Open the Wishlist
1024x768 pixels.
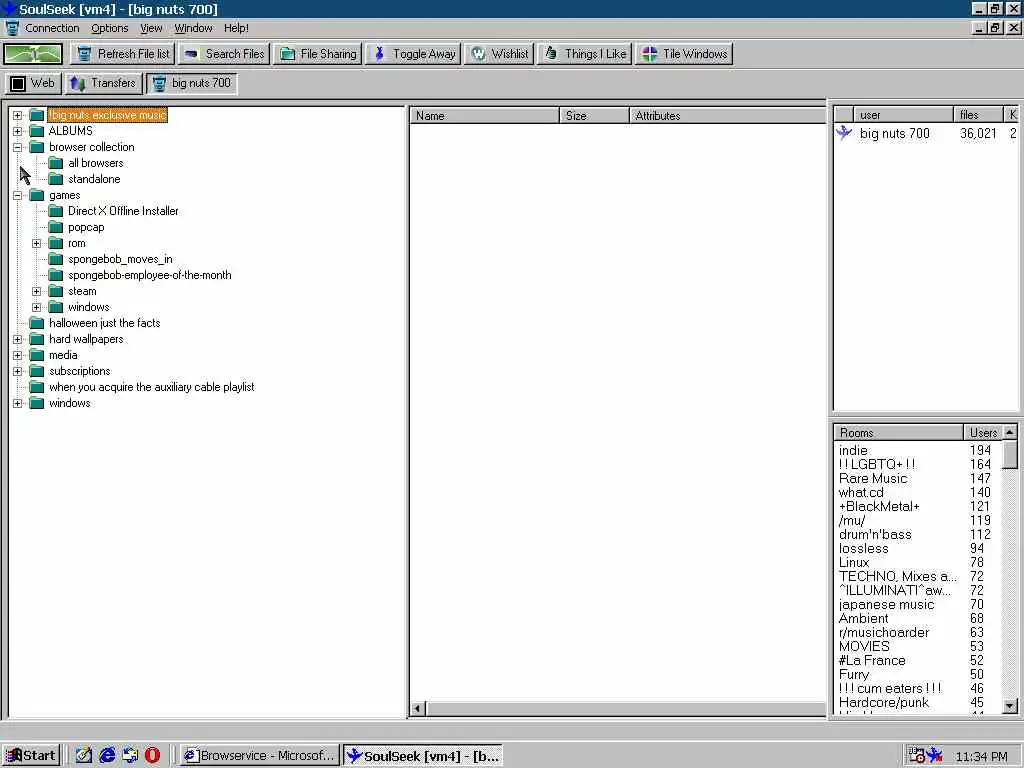pyautogui.click(x=499, y=54)
